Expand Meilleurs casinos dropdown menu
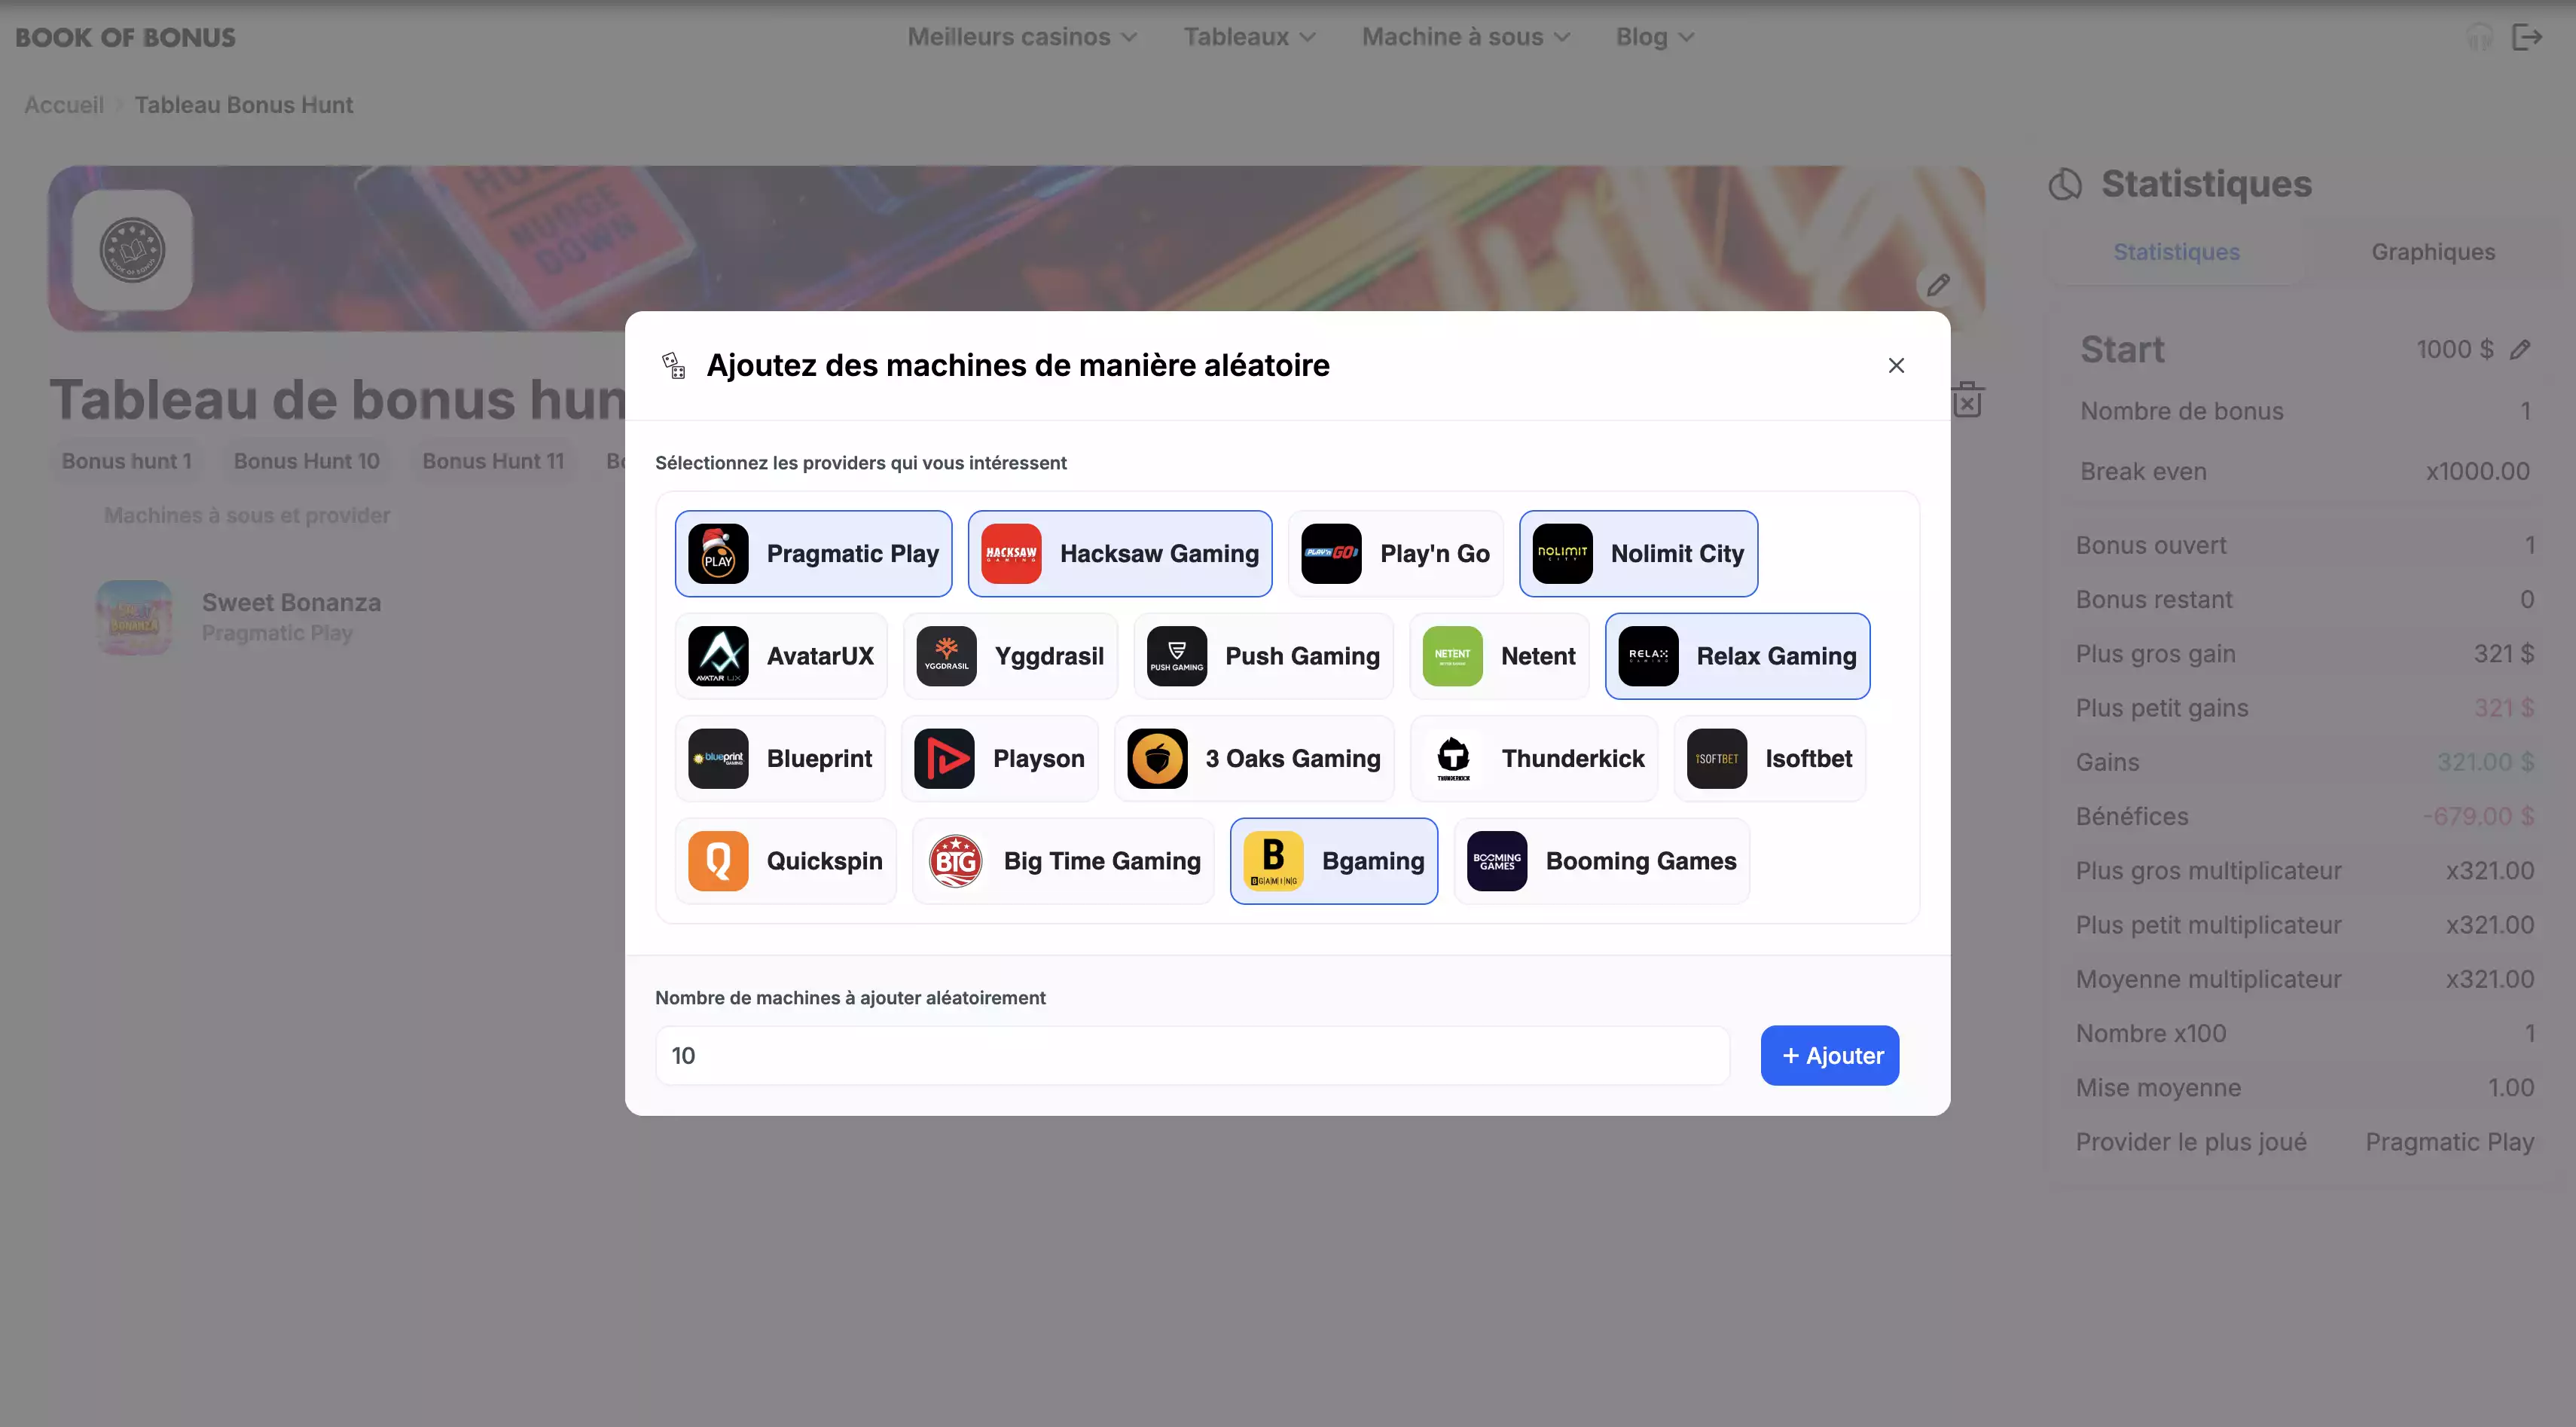This screenshot has height=1427, width=2576. tap(1022, 37)
